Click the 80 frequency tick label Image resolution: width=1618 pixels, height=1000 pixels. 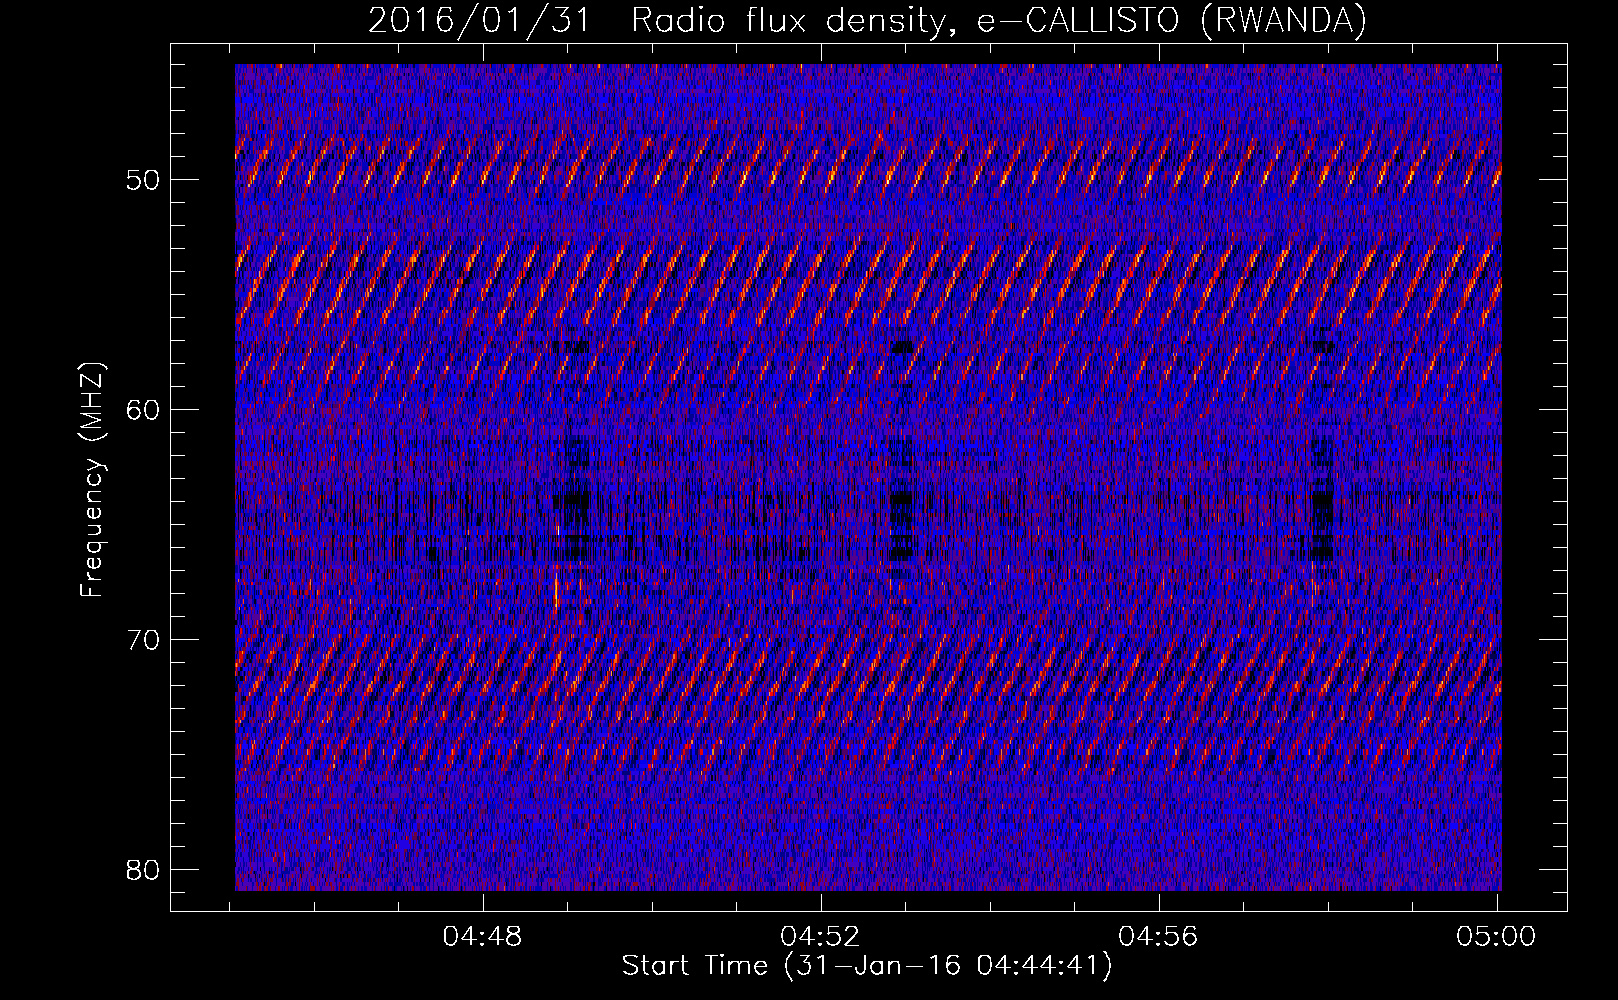[x=144, y=870]
